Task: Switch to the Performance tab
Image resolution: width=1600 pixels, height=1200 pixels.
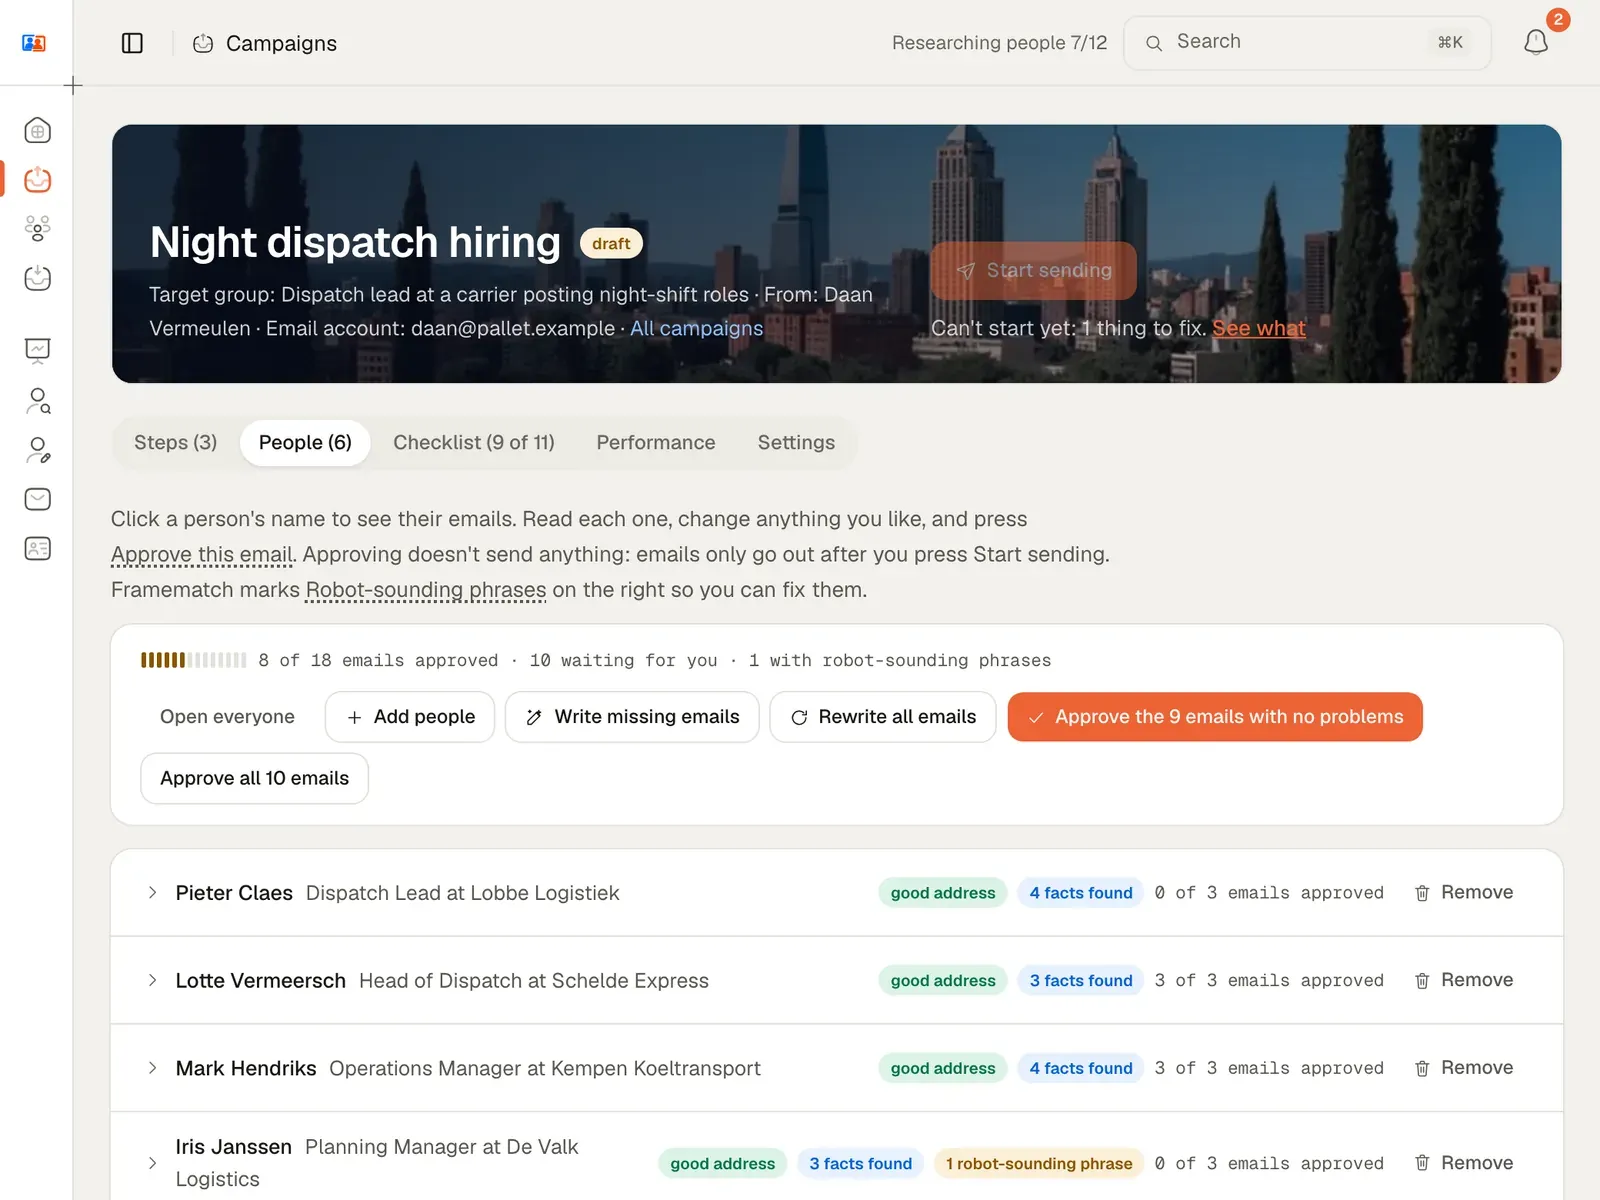Action: pyautogui.click(x=656, y=443)
